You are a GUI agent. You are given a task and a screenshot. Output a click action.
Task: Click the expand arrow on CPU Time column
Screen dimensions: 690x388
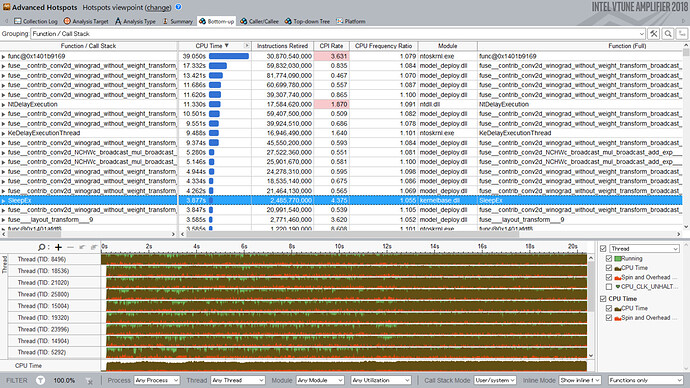[246, 46]
